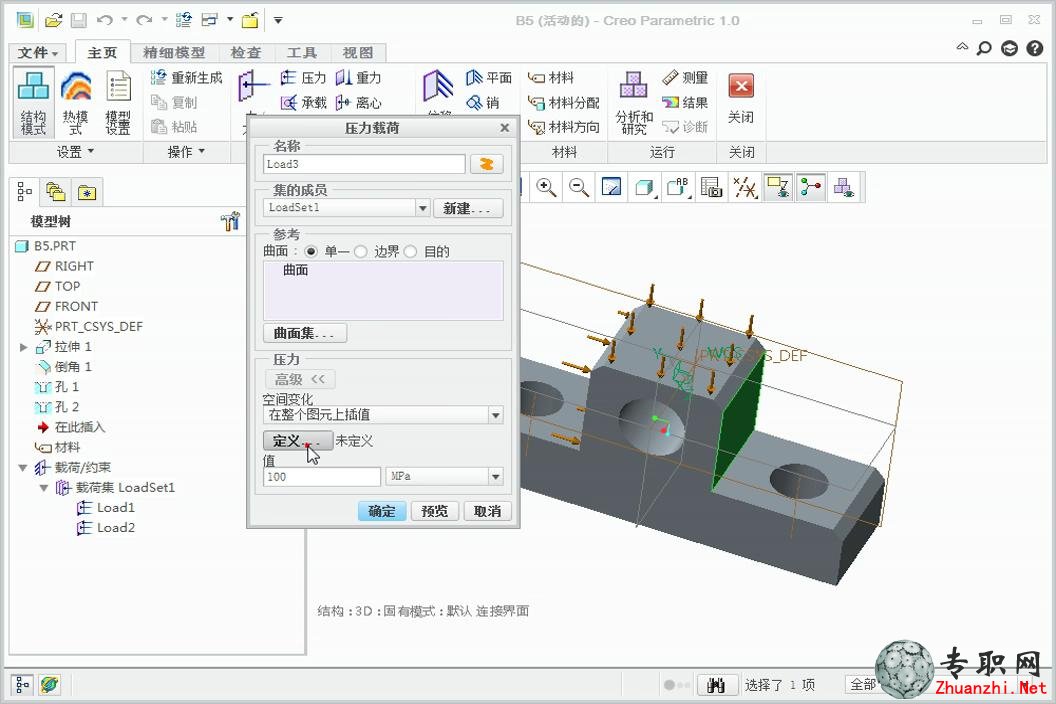Viewport: 1056px width, 704px height.
Task: Click the repaint view icon
Action: tap(612, 187)
